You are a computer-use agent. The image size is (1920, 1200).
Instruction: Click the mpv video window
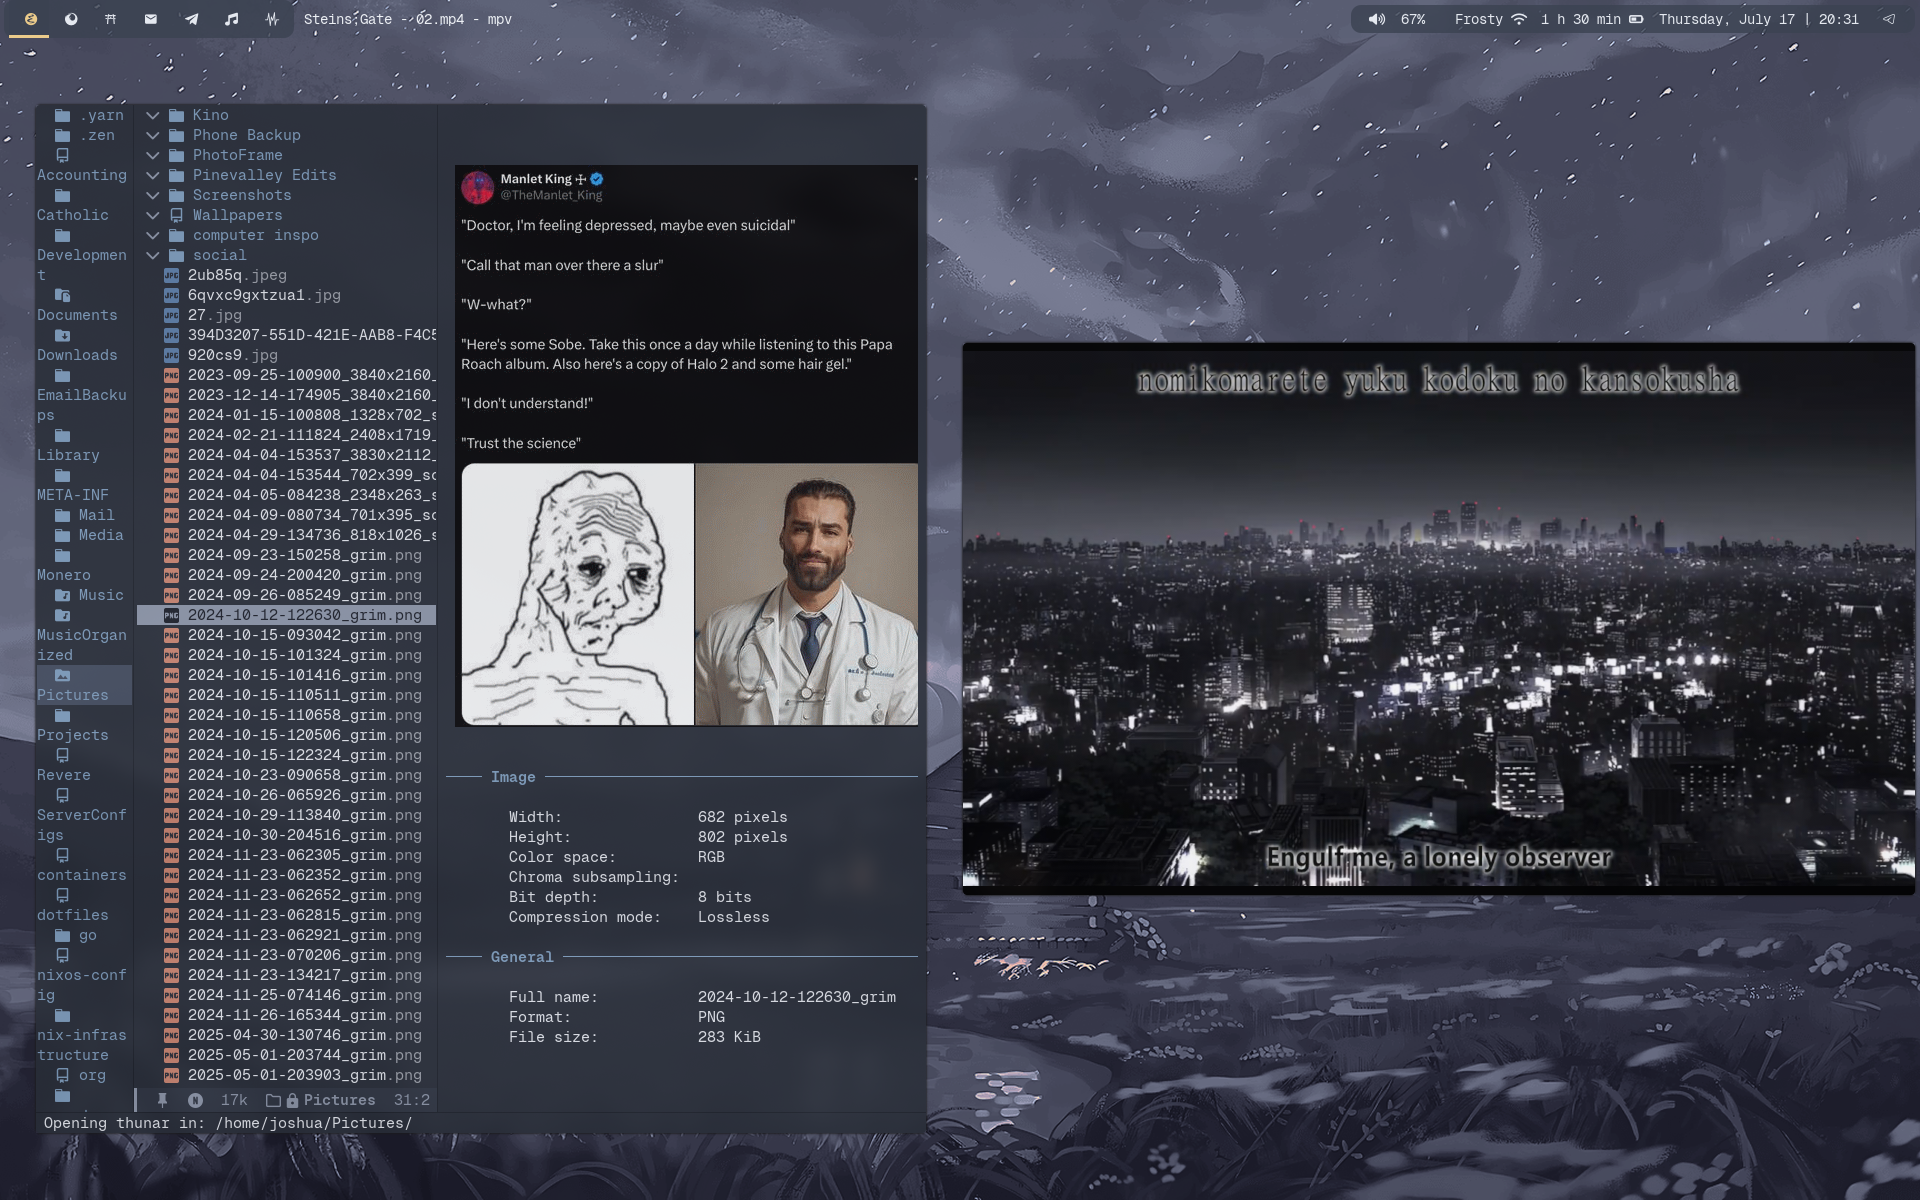coord(1438,617)
